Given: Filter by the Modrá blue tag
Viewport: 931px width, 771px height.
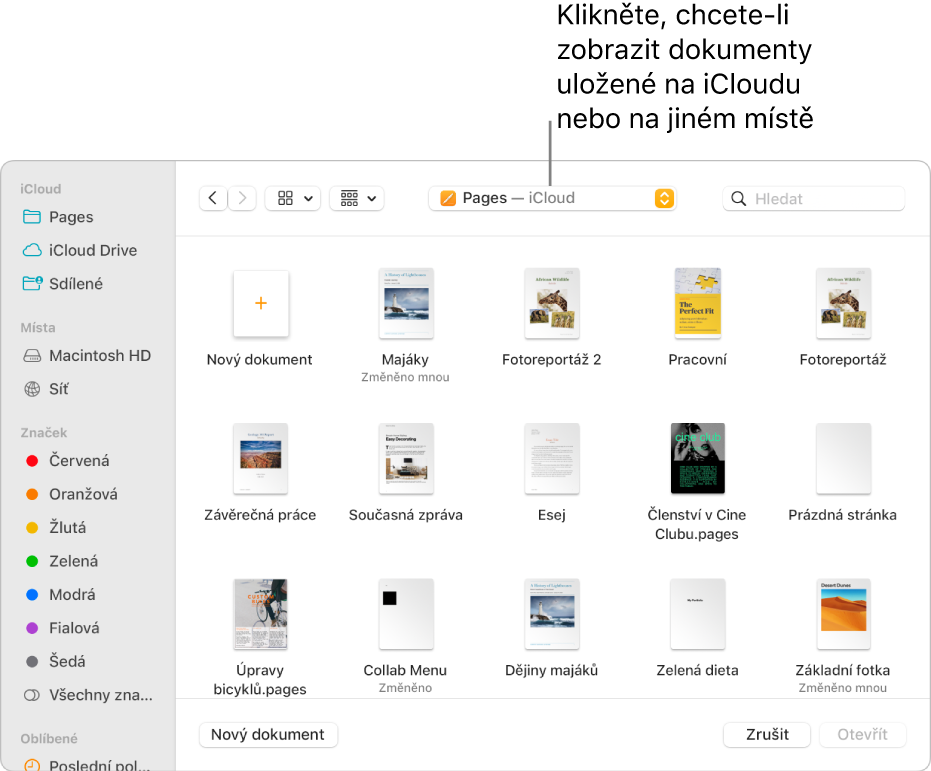Looking at the screenshot, I should pos(60,594).
